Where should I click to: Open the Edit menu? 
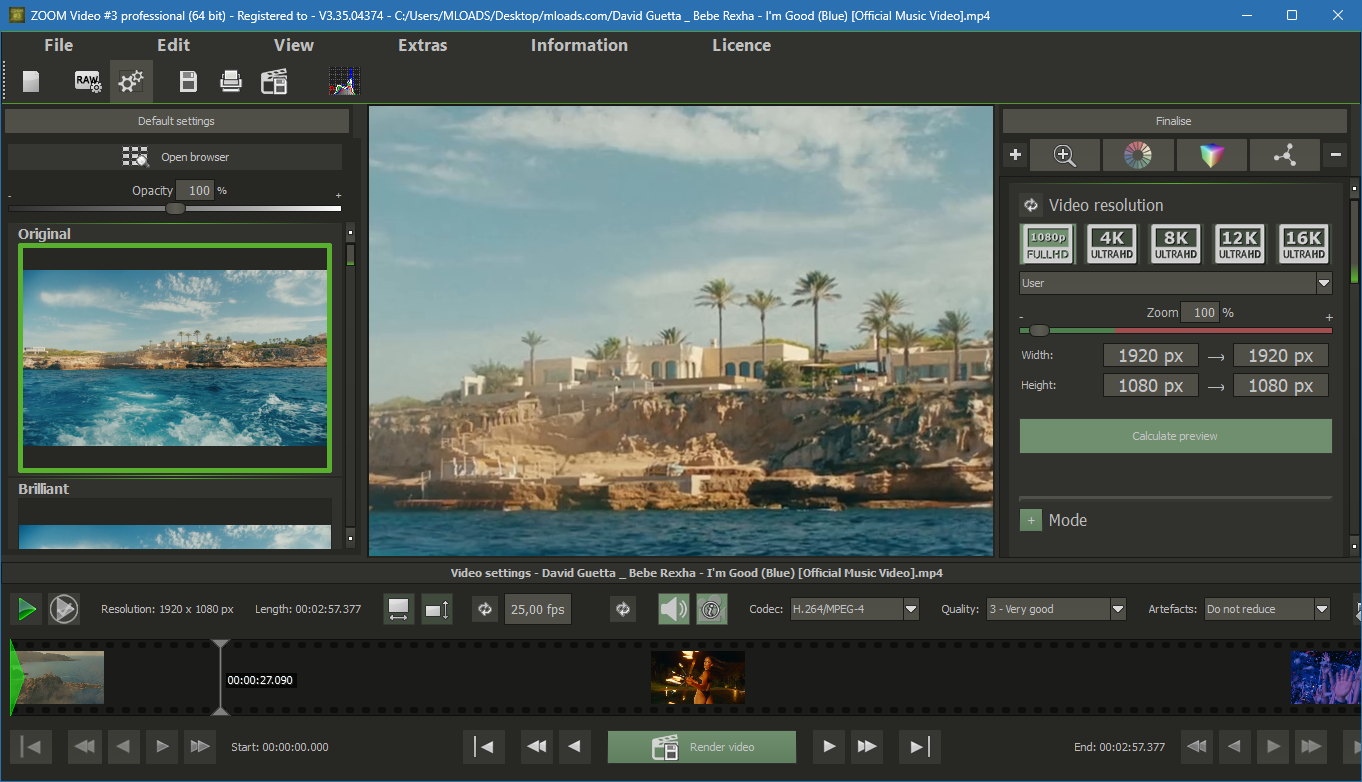174,45
